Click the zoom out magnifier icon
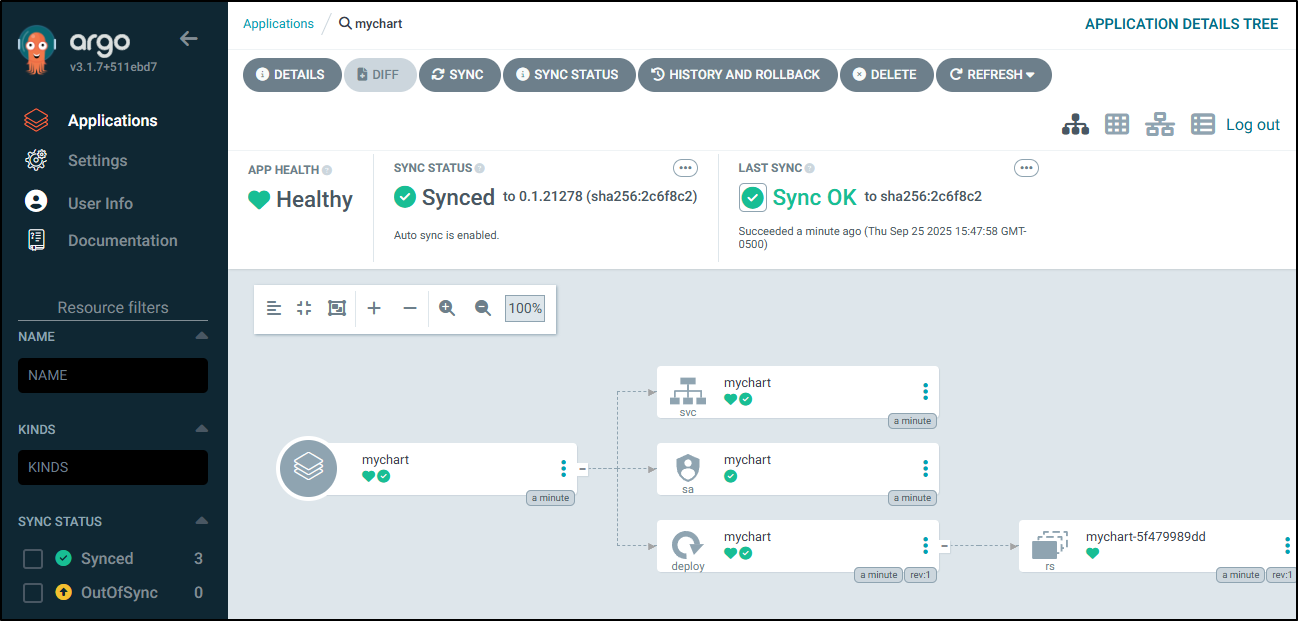The width and height of the screenshot is (1298, 621). coord(483,308)
